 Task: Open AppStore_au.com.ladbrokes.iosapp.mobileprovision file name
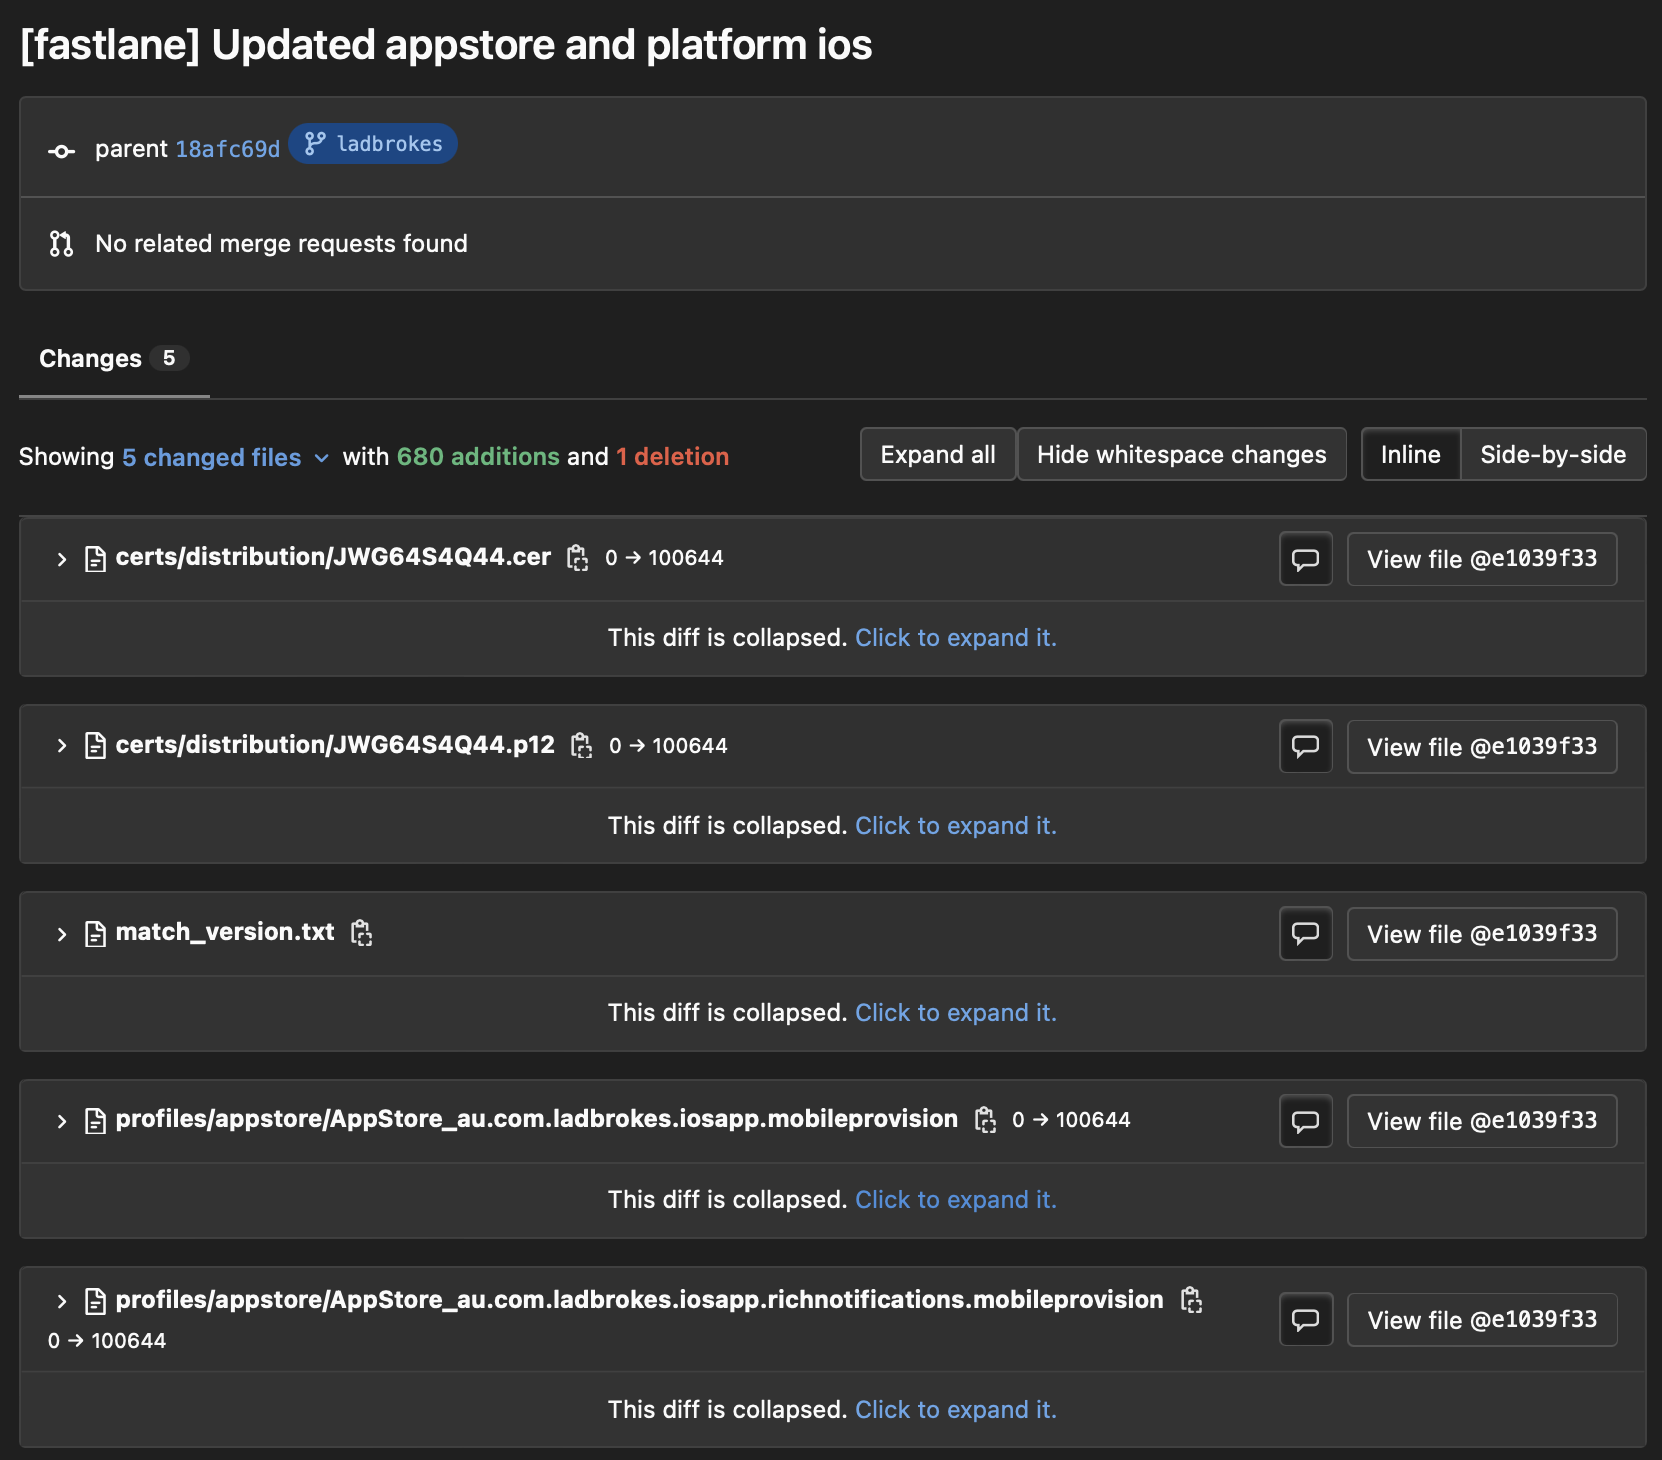(x=537, y=1119)
